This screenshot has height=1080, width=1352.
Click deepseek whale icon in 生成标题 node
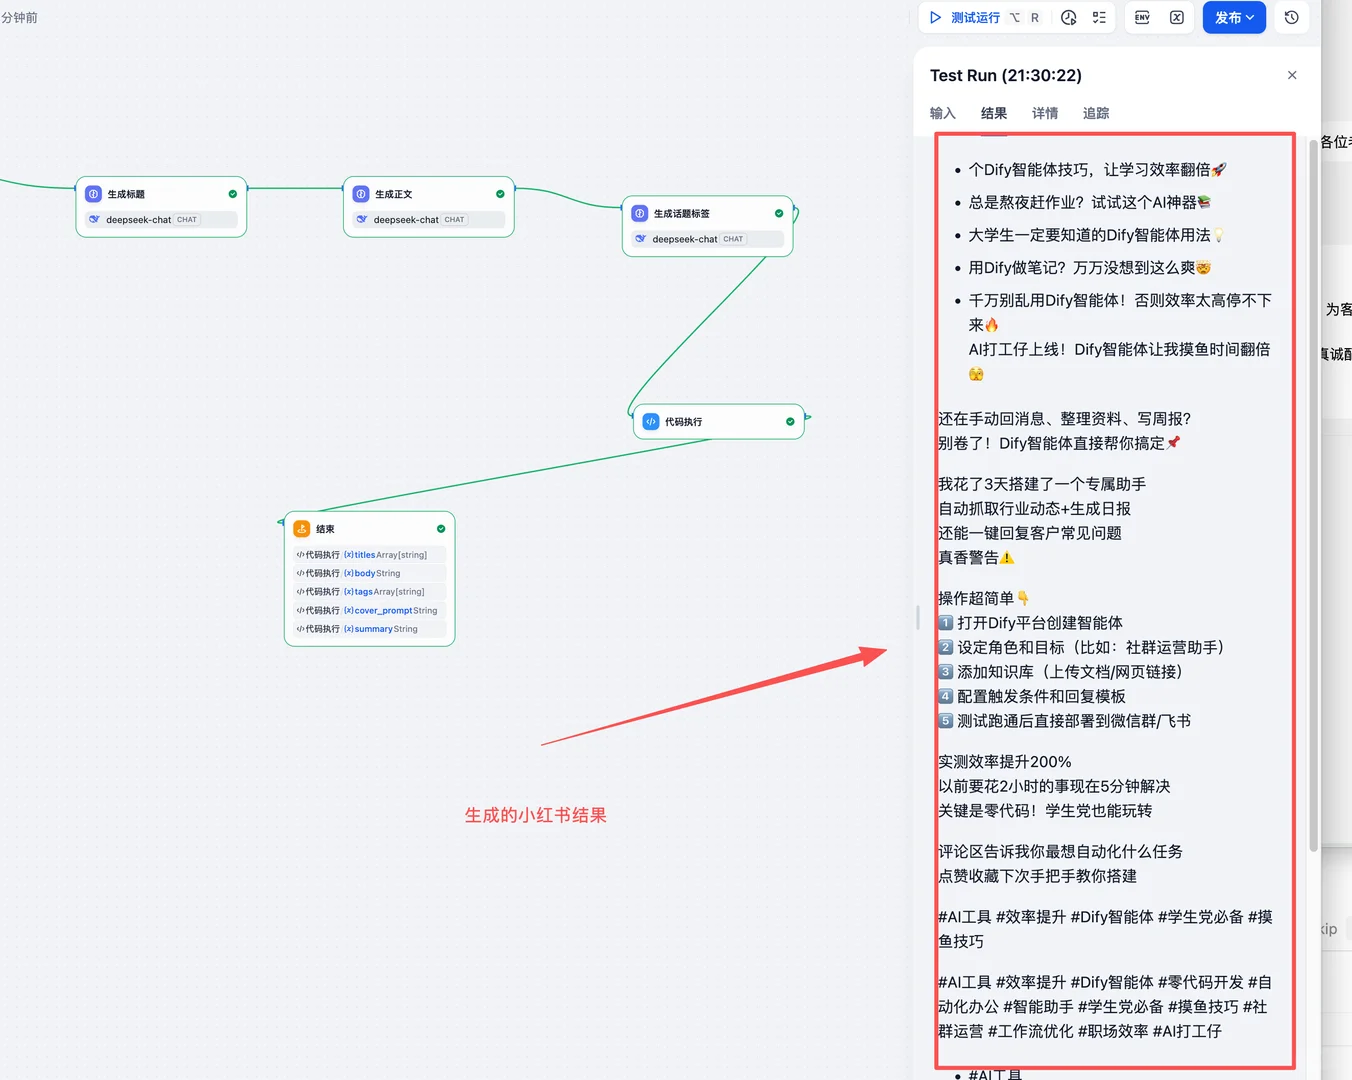94,219
